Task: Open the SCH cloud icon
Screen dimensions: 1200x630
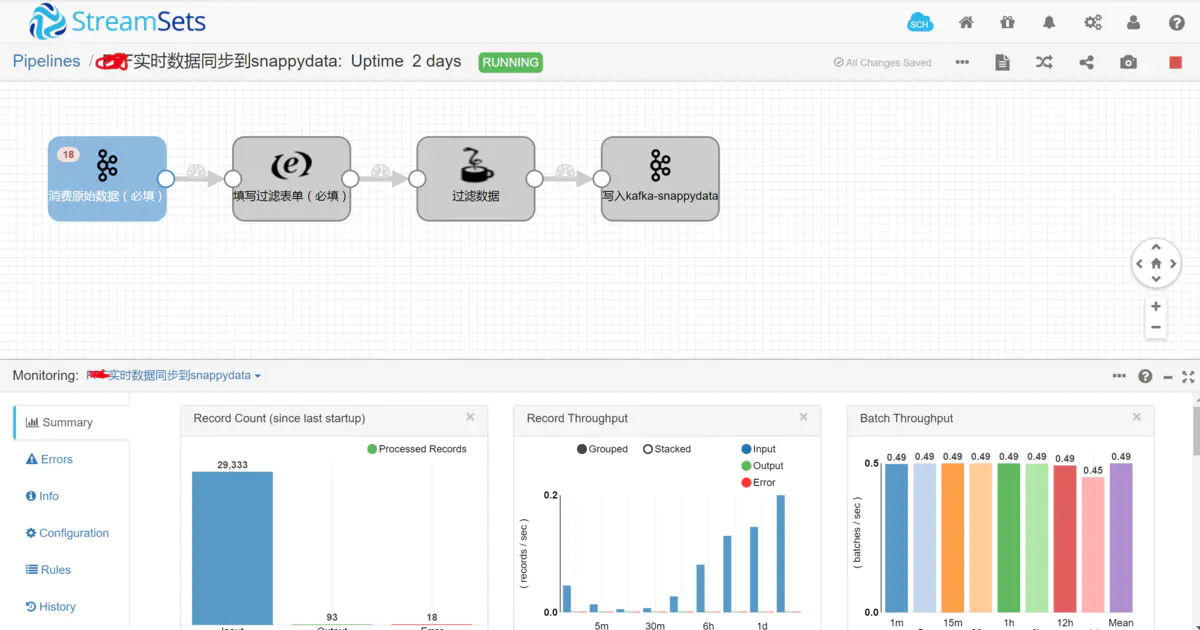Action: (920, 22)
